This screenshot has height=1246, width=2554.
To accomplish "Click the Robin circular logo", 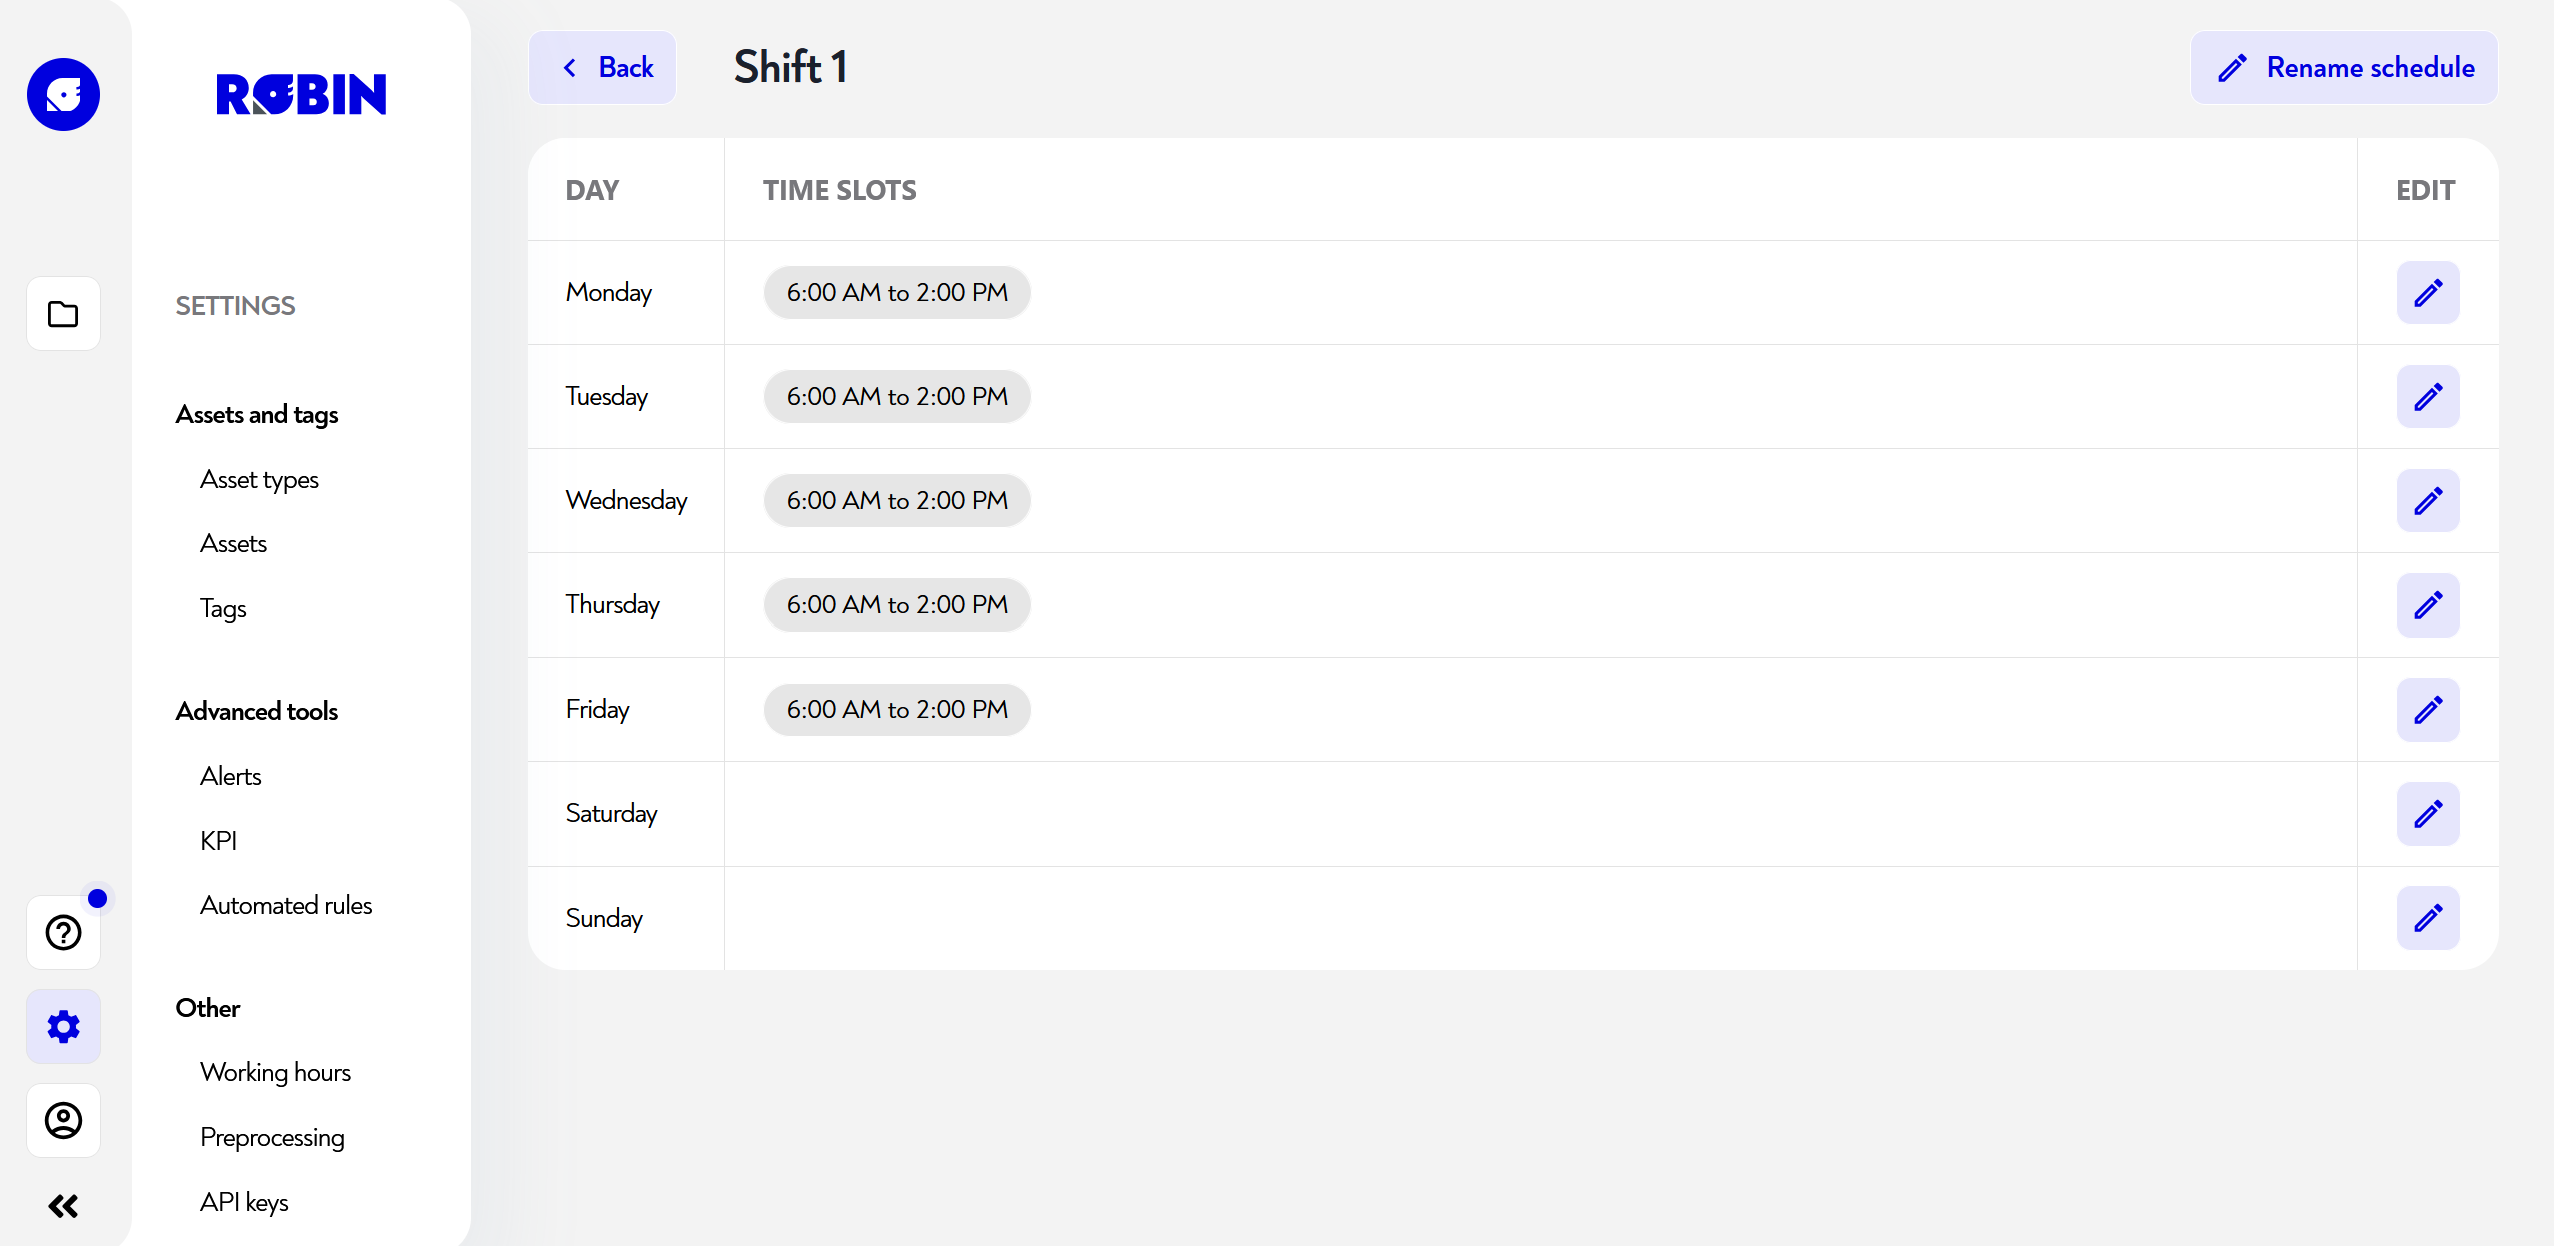I will pos(63,94).
